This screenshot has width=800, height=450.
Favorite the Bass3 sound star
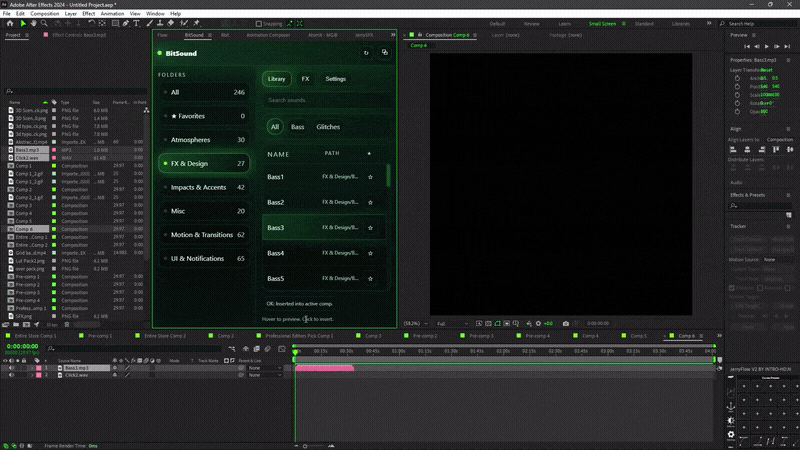pos(370,228)
